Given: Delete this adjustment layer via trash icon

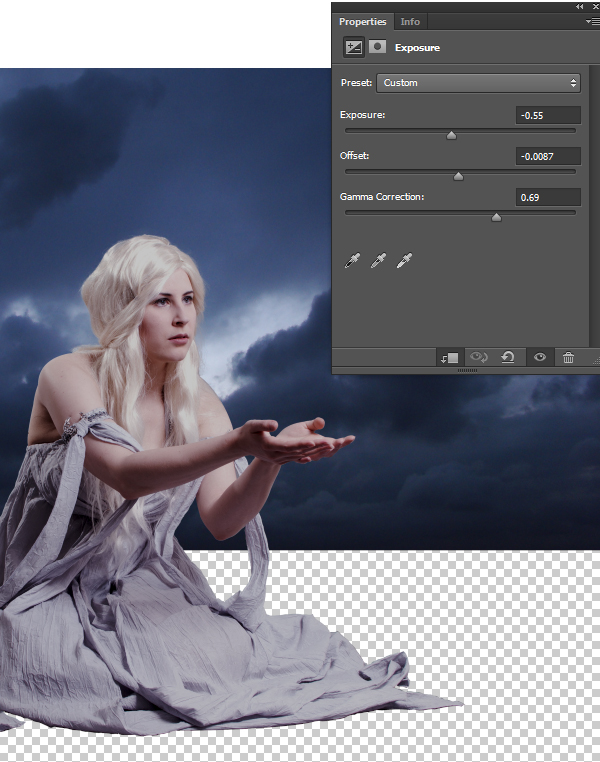Looking at the screenshot, I should pyautogui.click(x=568, y=357).
